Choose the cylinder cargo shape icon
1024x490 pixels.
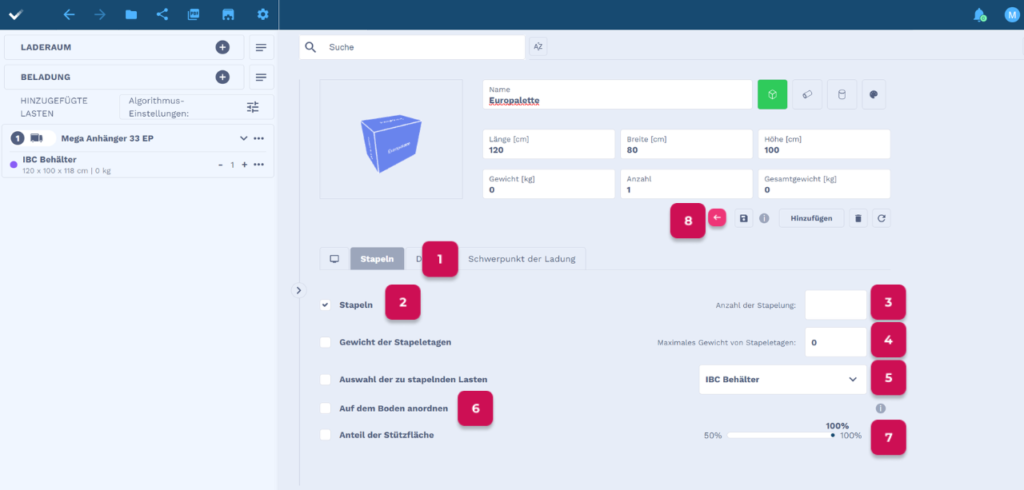[x=841, y=94]
